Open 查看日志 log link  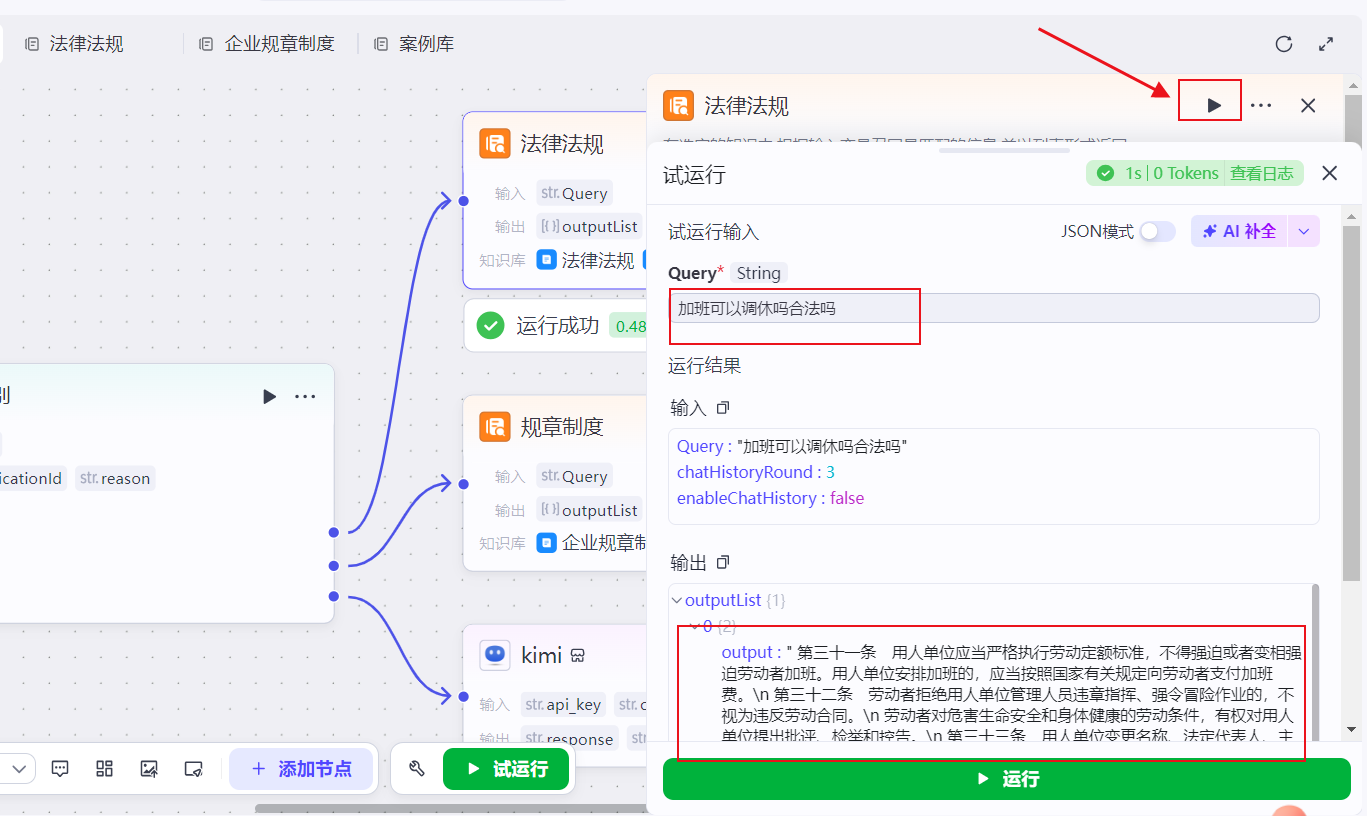(1261, 173)
